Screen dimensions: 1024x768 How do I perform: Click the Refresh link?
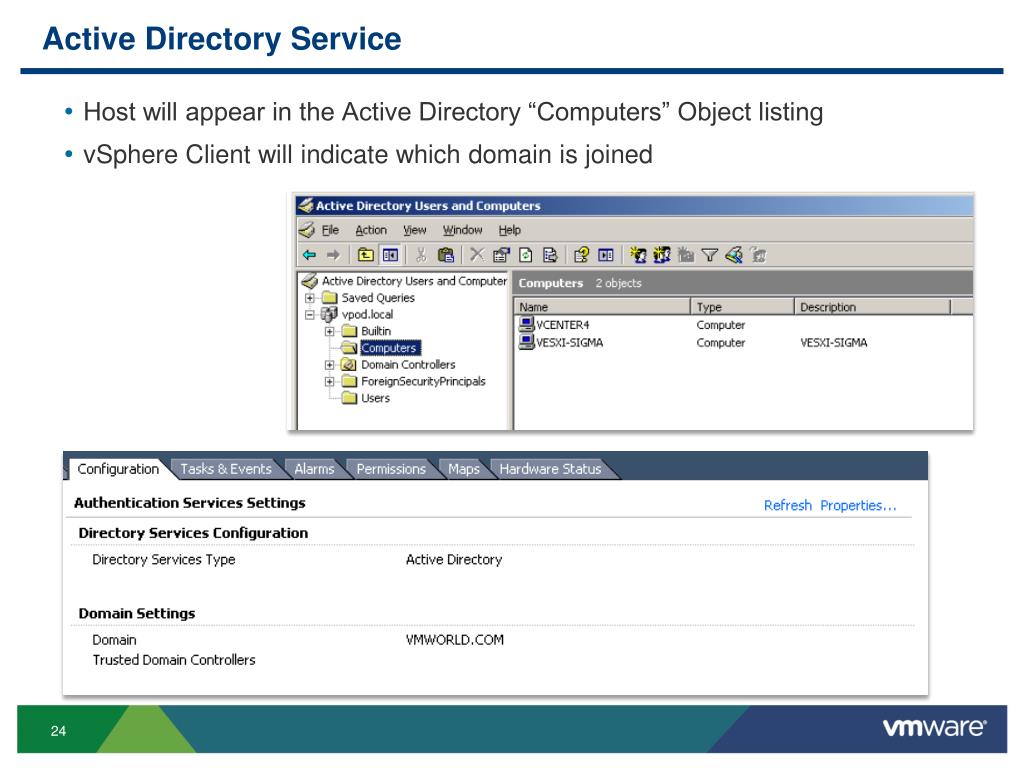tap(788, 505)
